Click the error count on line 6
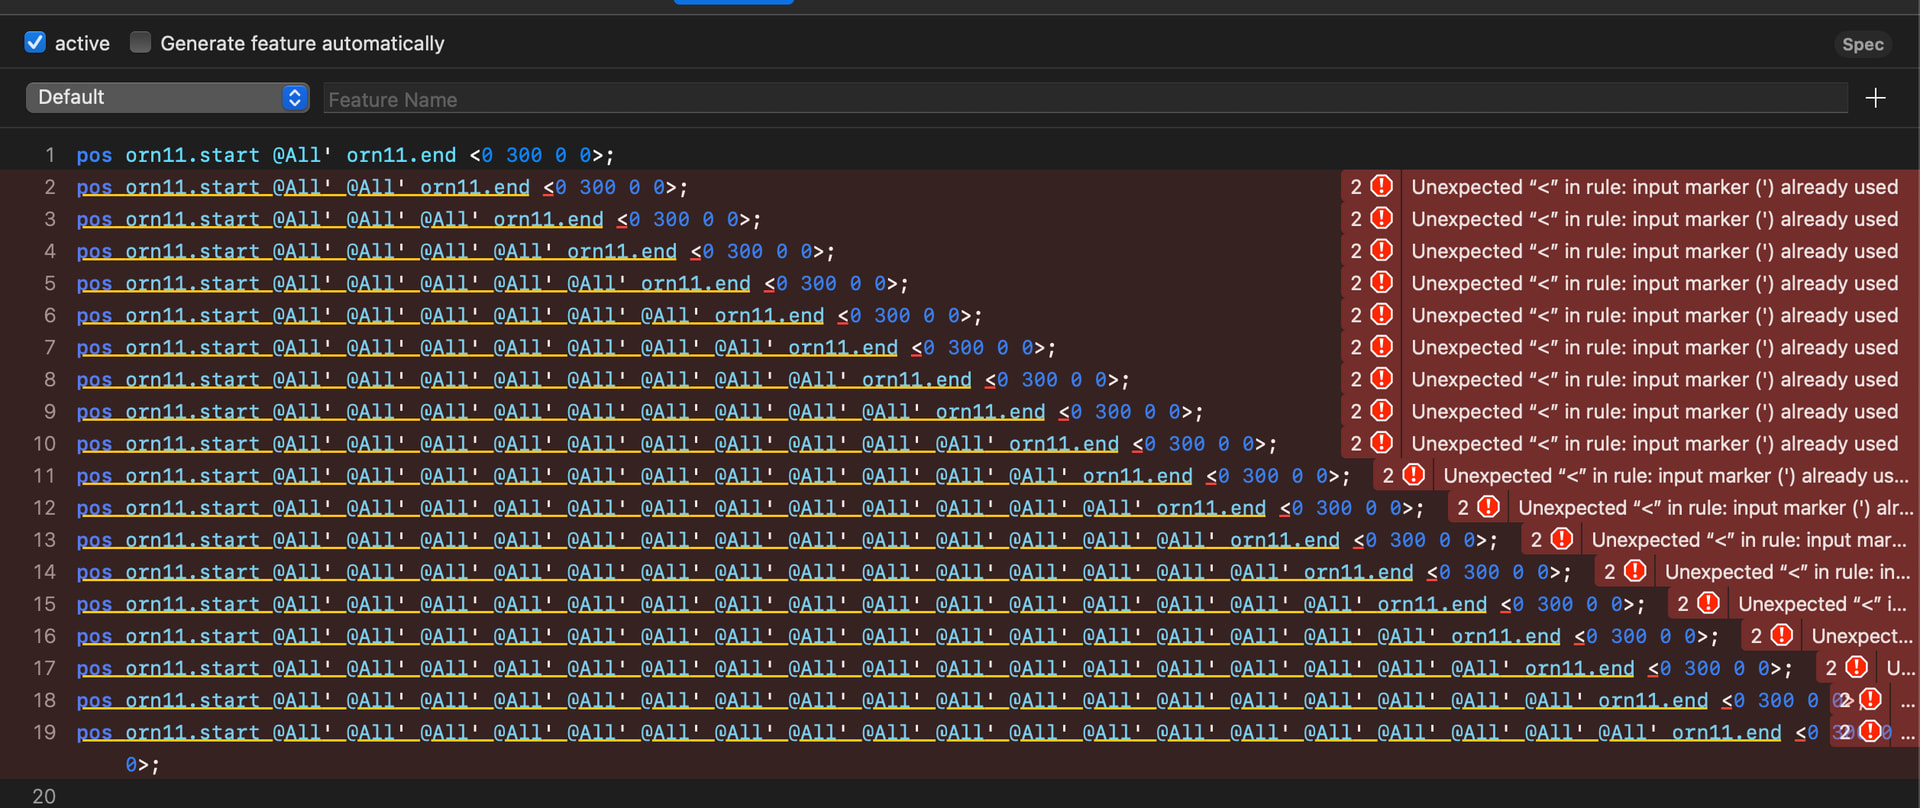The width and height of the screenshot is (1920, 808). [1356, 315]
